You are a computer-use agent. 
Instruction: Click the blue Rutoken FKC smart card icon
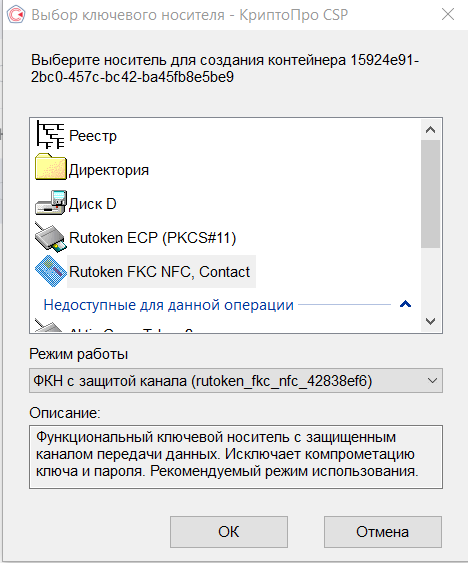point(51,271)
